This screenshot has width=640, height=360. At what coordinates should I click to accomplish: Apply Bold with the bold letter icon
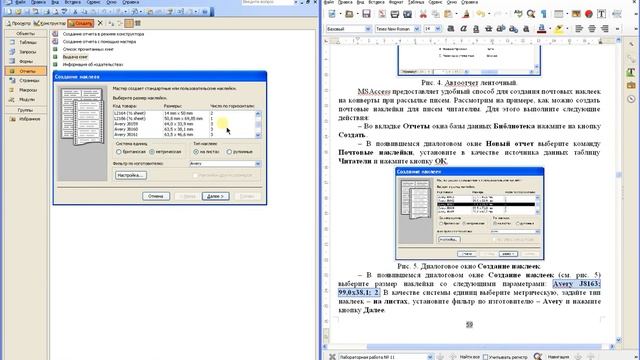click(451, 29)
